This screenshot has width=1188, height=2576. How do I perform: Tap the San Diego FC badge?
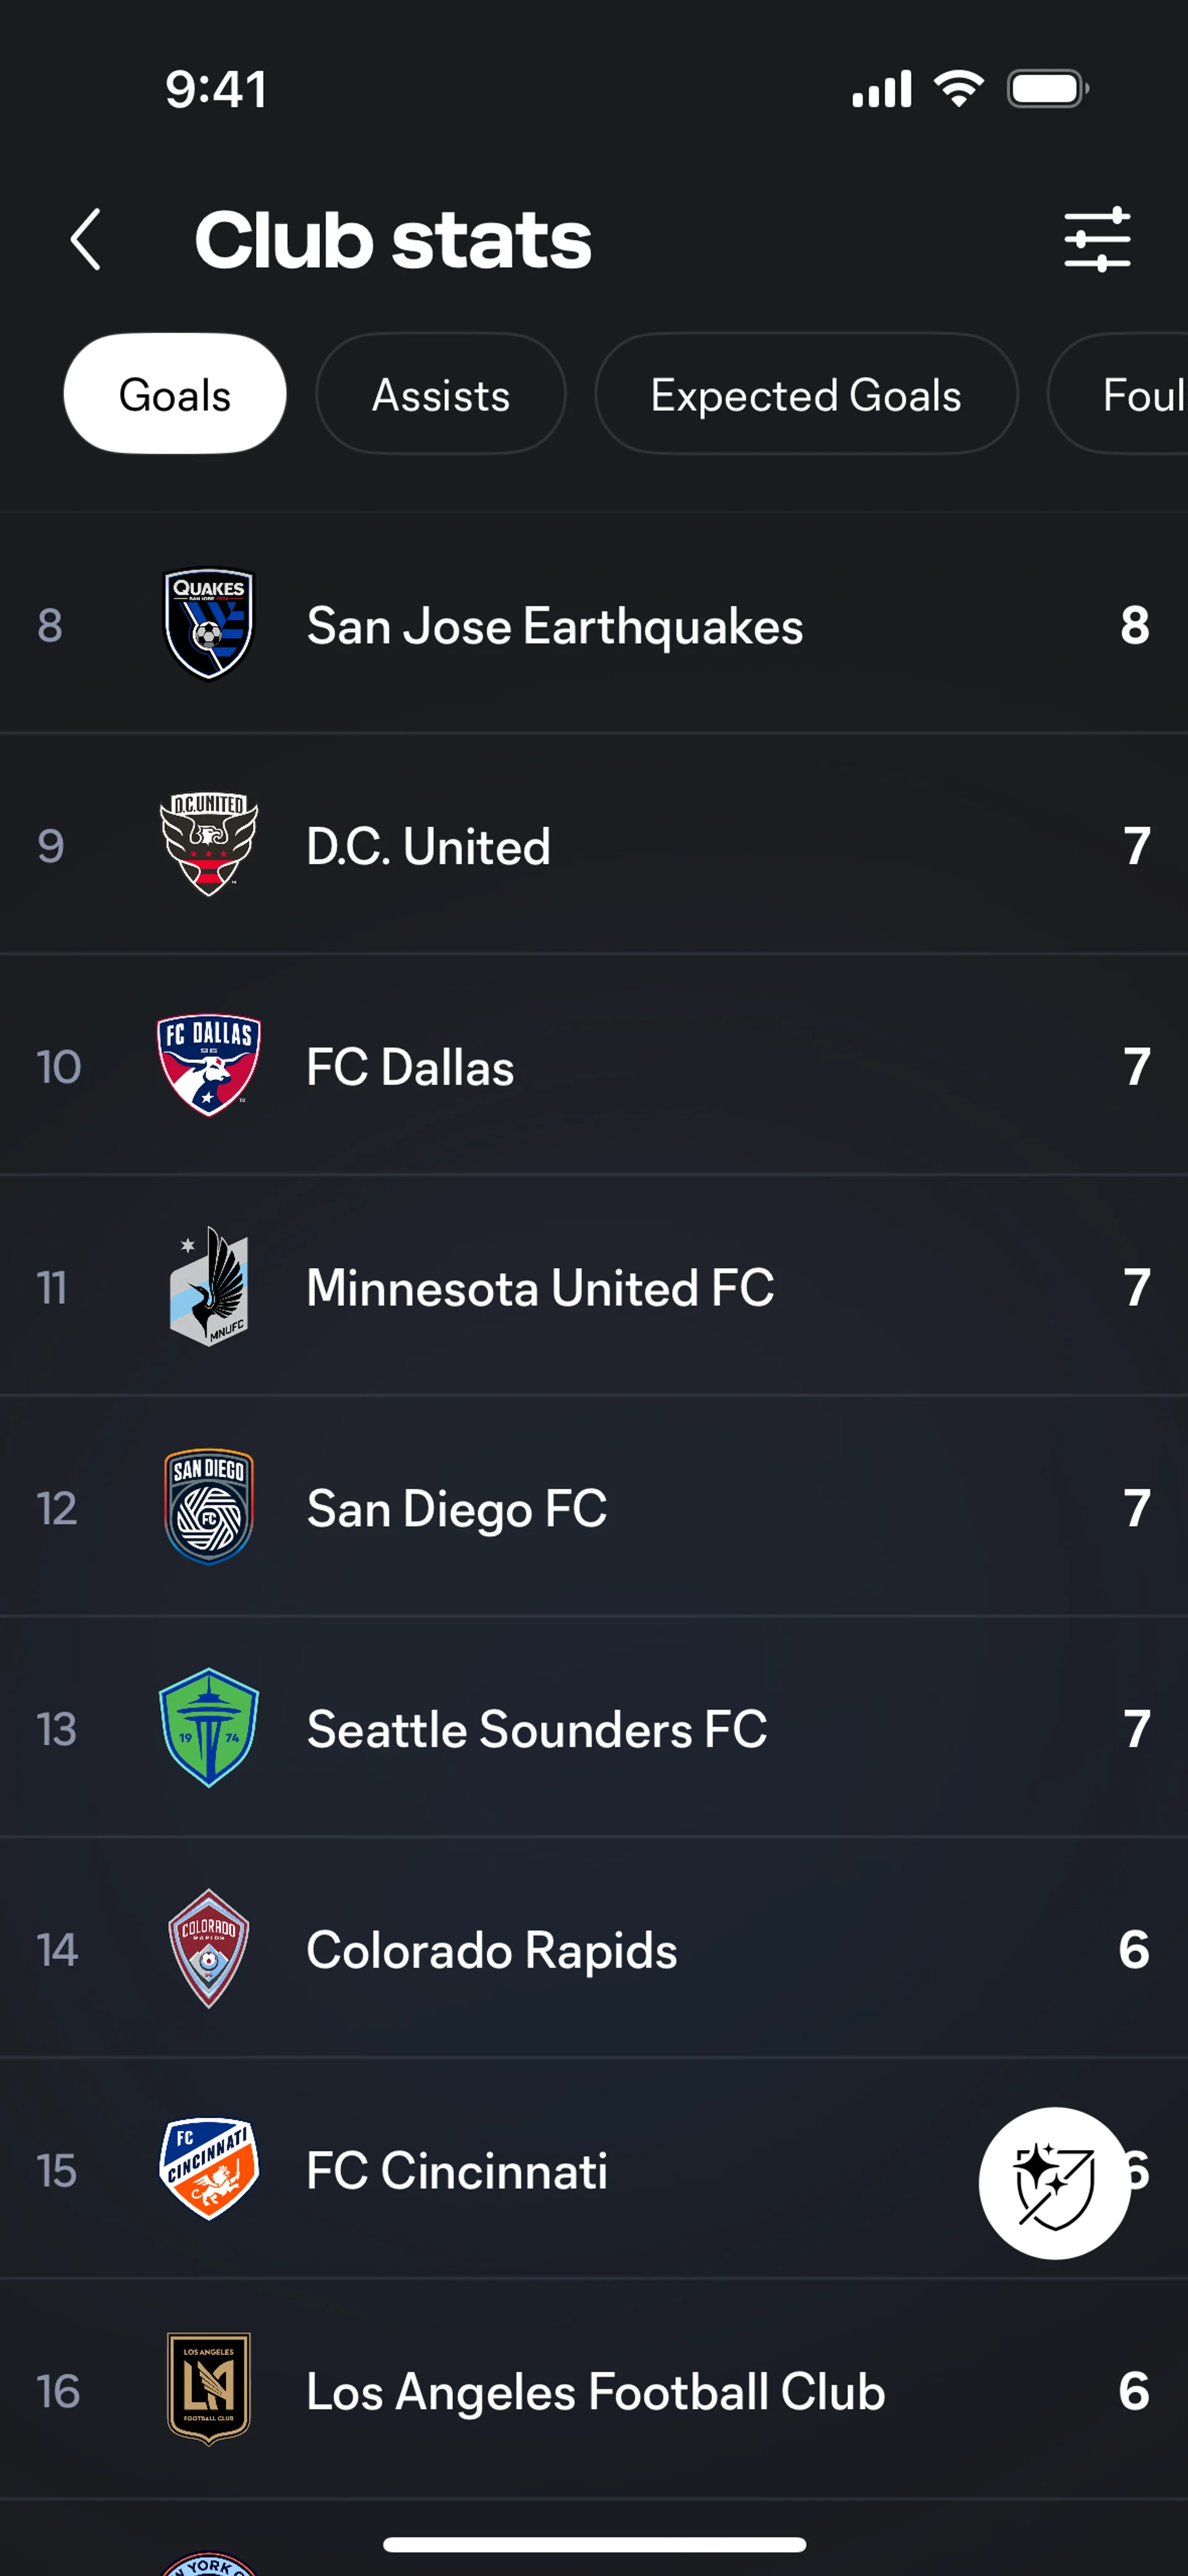click(x=209, y=1507)
